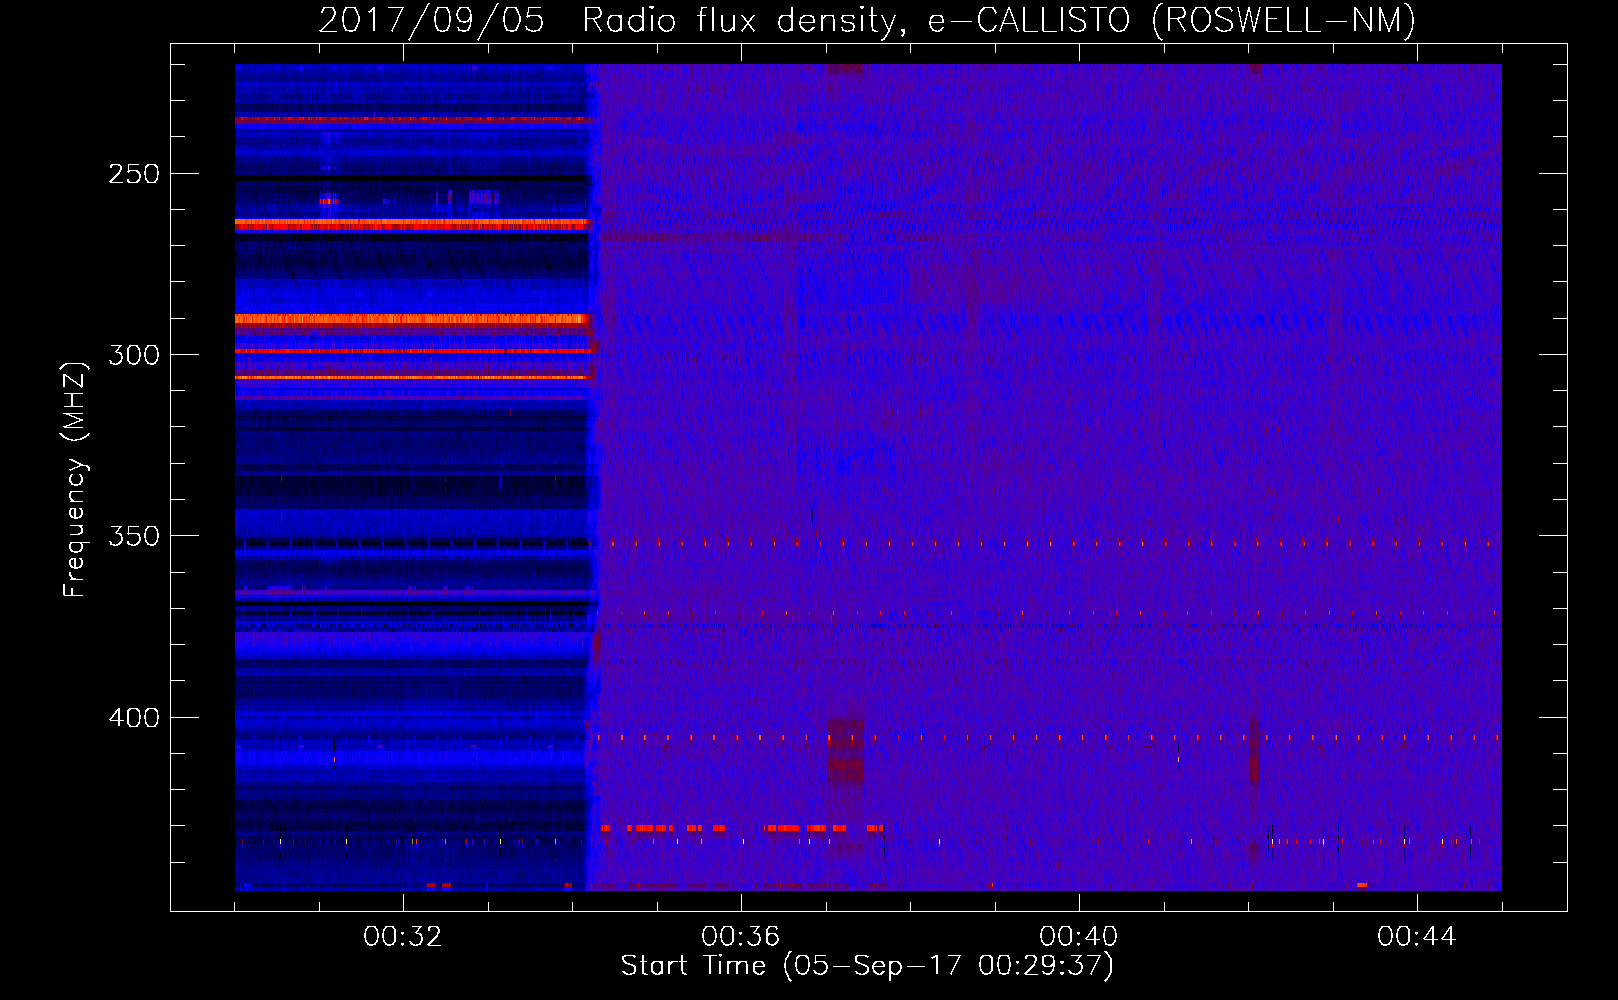Click the plot title naming e-CALLISTO ROSWELL-NM
Image resolution: width=1618 pixels, height=1000 pixels.
point(867,20)
